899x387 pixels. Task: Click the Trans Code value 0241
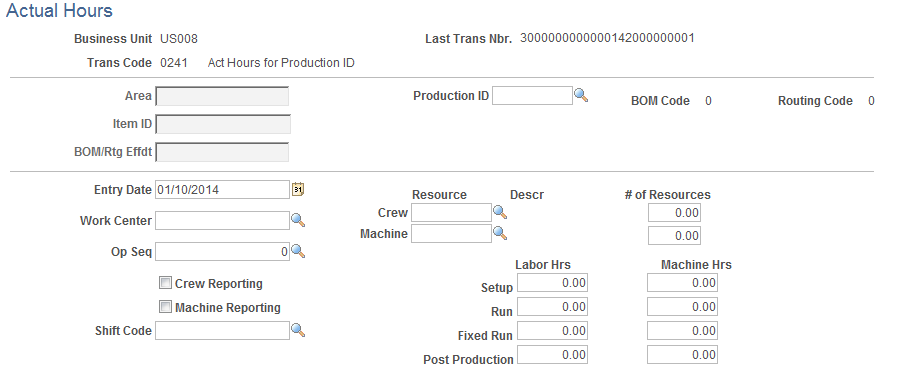174,62
